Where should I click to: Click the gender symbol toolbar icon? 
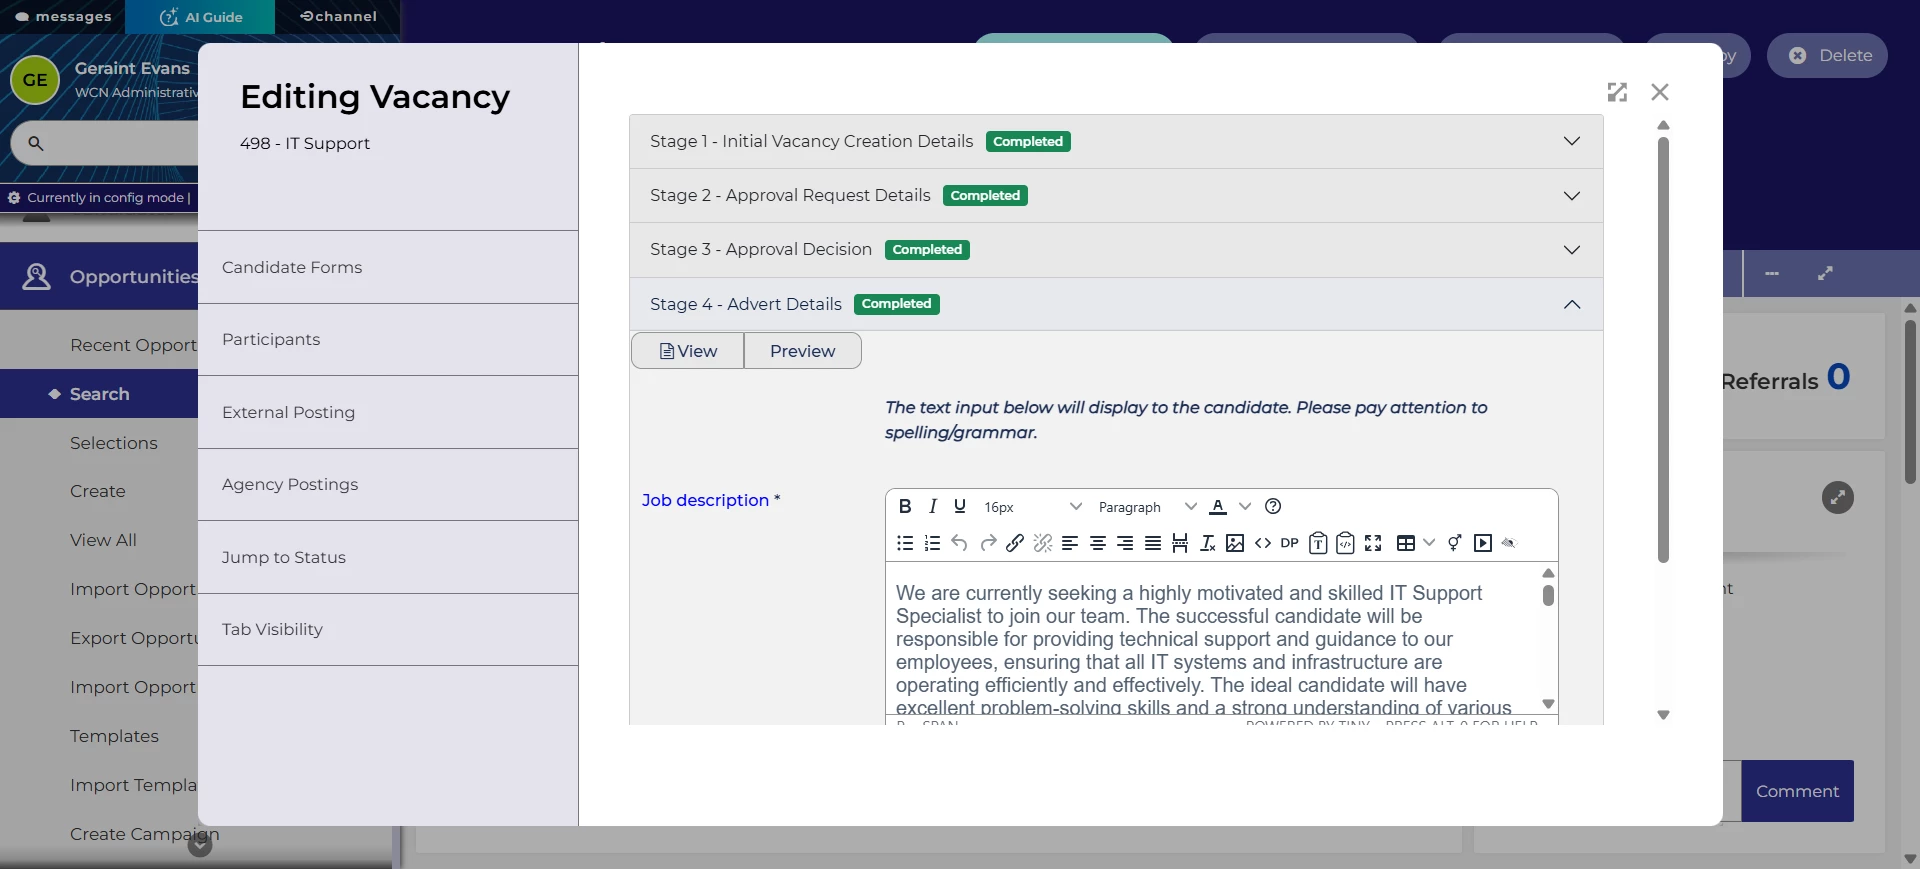click(1455, 543)
